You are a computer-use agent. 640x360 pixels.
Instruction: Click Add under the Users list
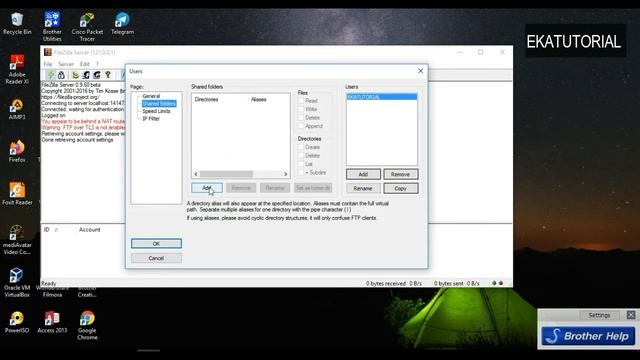(x=363, y=174)
